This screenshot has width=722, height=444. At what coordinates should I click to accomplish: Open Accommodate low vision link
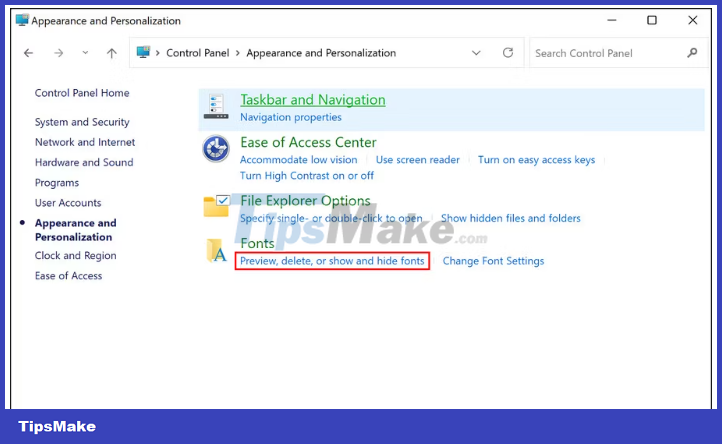(x=298, y=160)
